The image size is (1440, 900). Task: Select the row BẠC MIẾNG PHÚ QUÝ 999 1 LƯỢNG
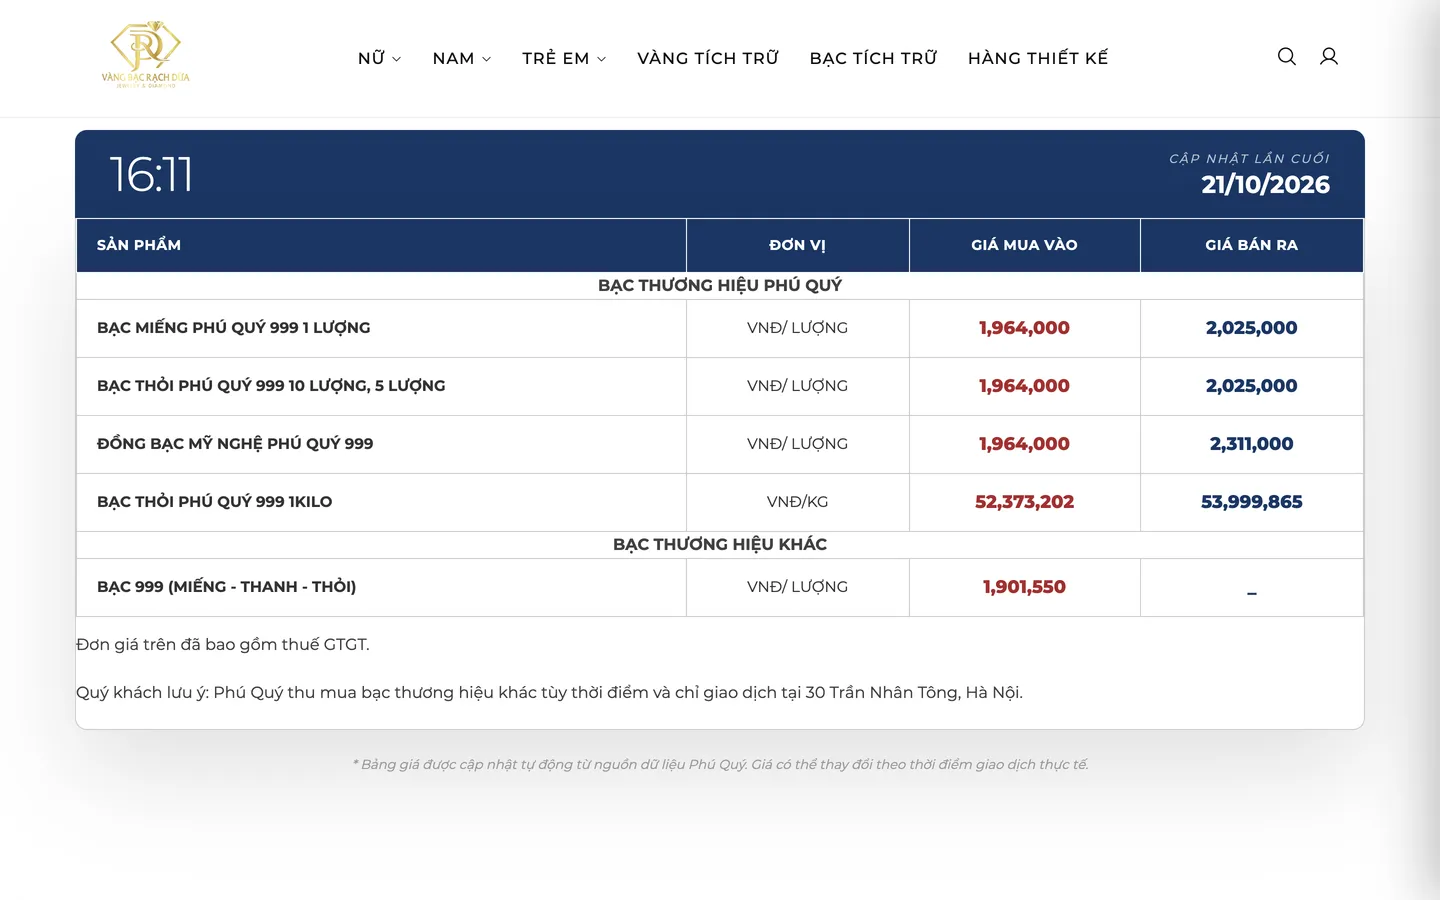(x=720, y=328)
